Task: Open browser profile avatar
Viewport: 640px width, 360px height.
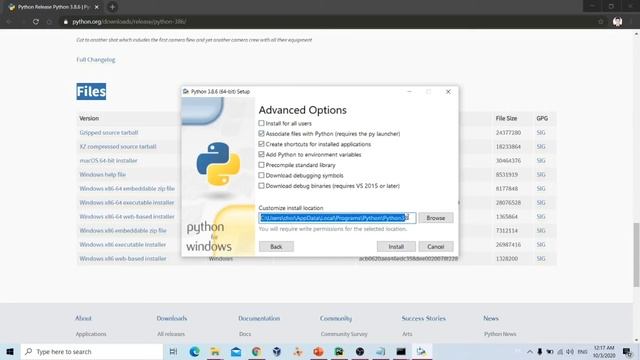Action: click(x=617, y=22)
